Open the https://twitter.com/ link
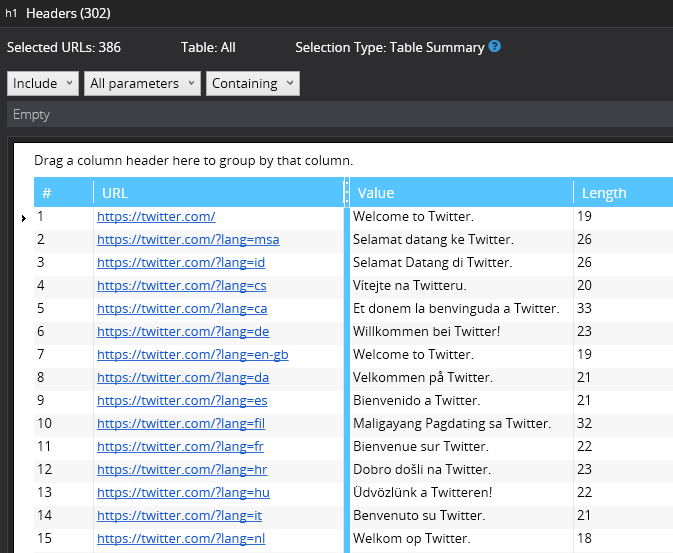 156,216
